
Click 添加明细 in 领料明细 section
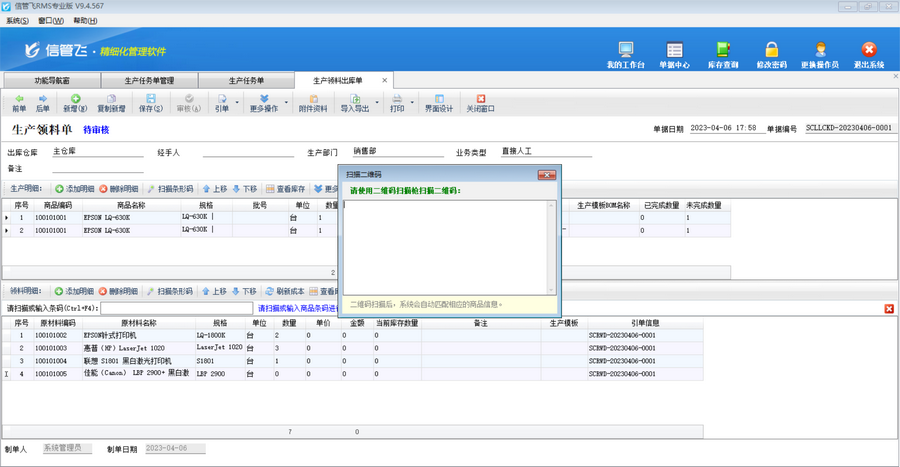coord(75,291)
